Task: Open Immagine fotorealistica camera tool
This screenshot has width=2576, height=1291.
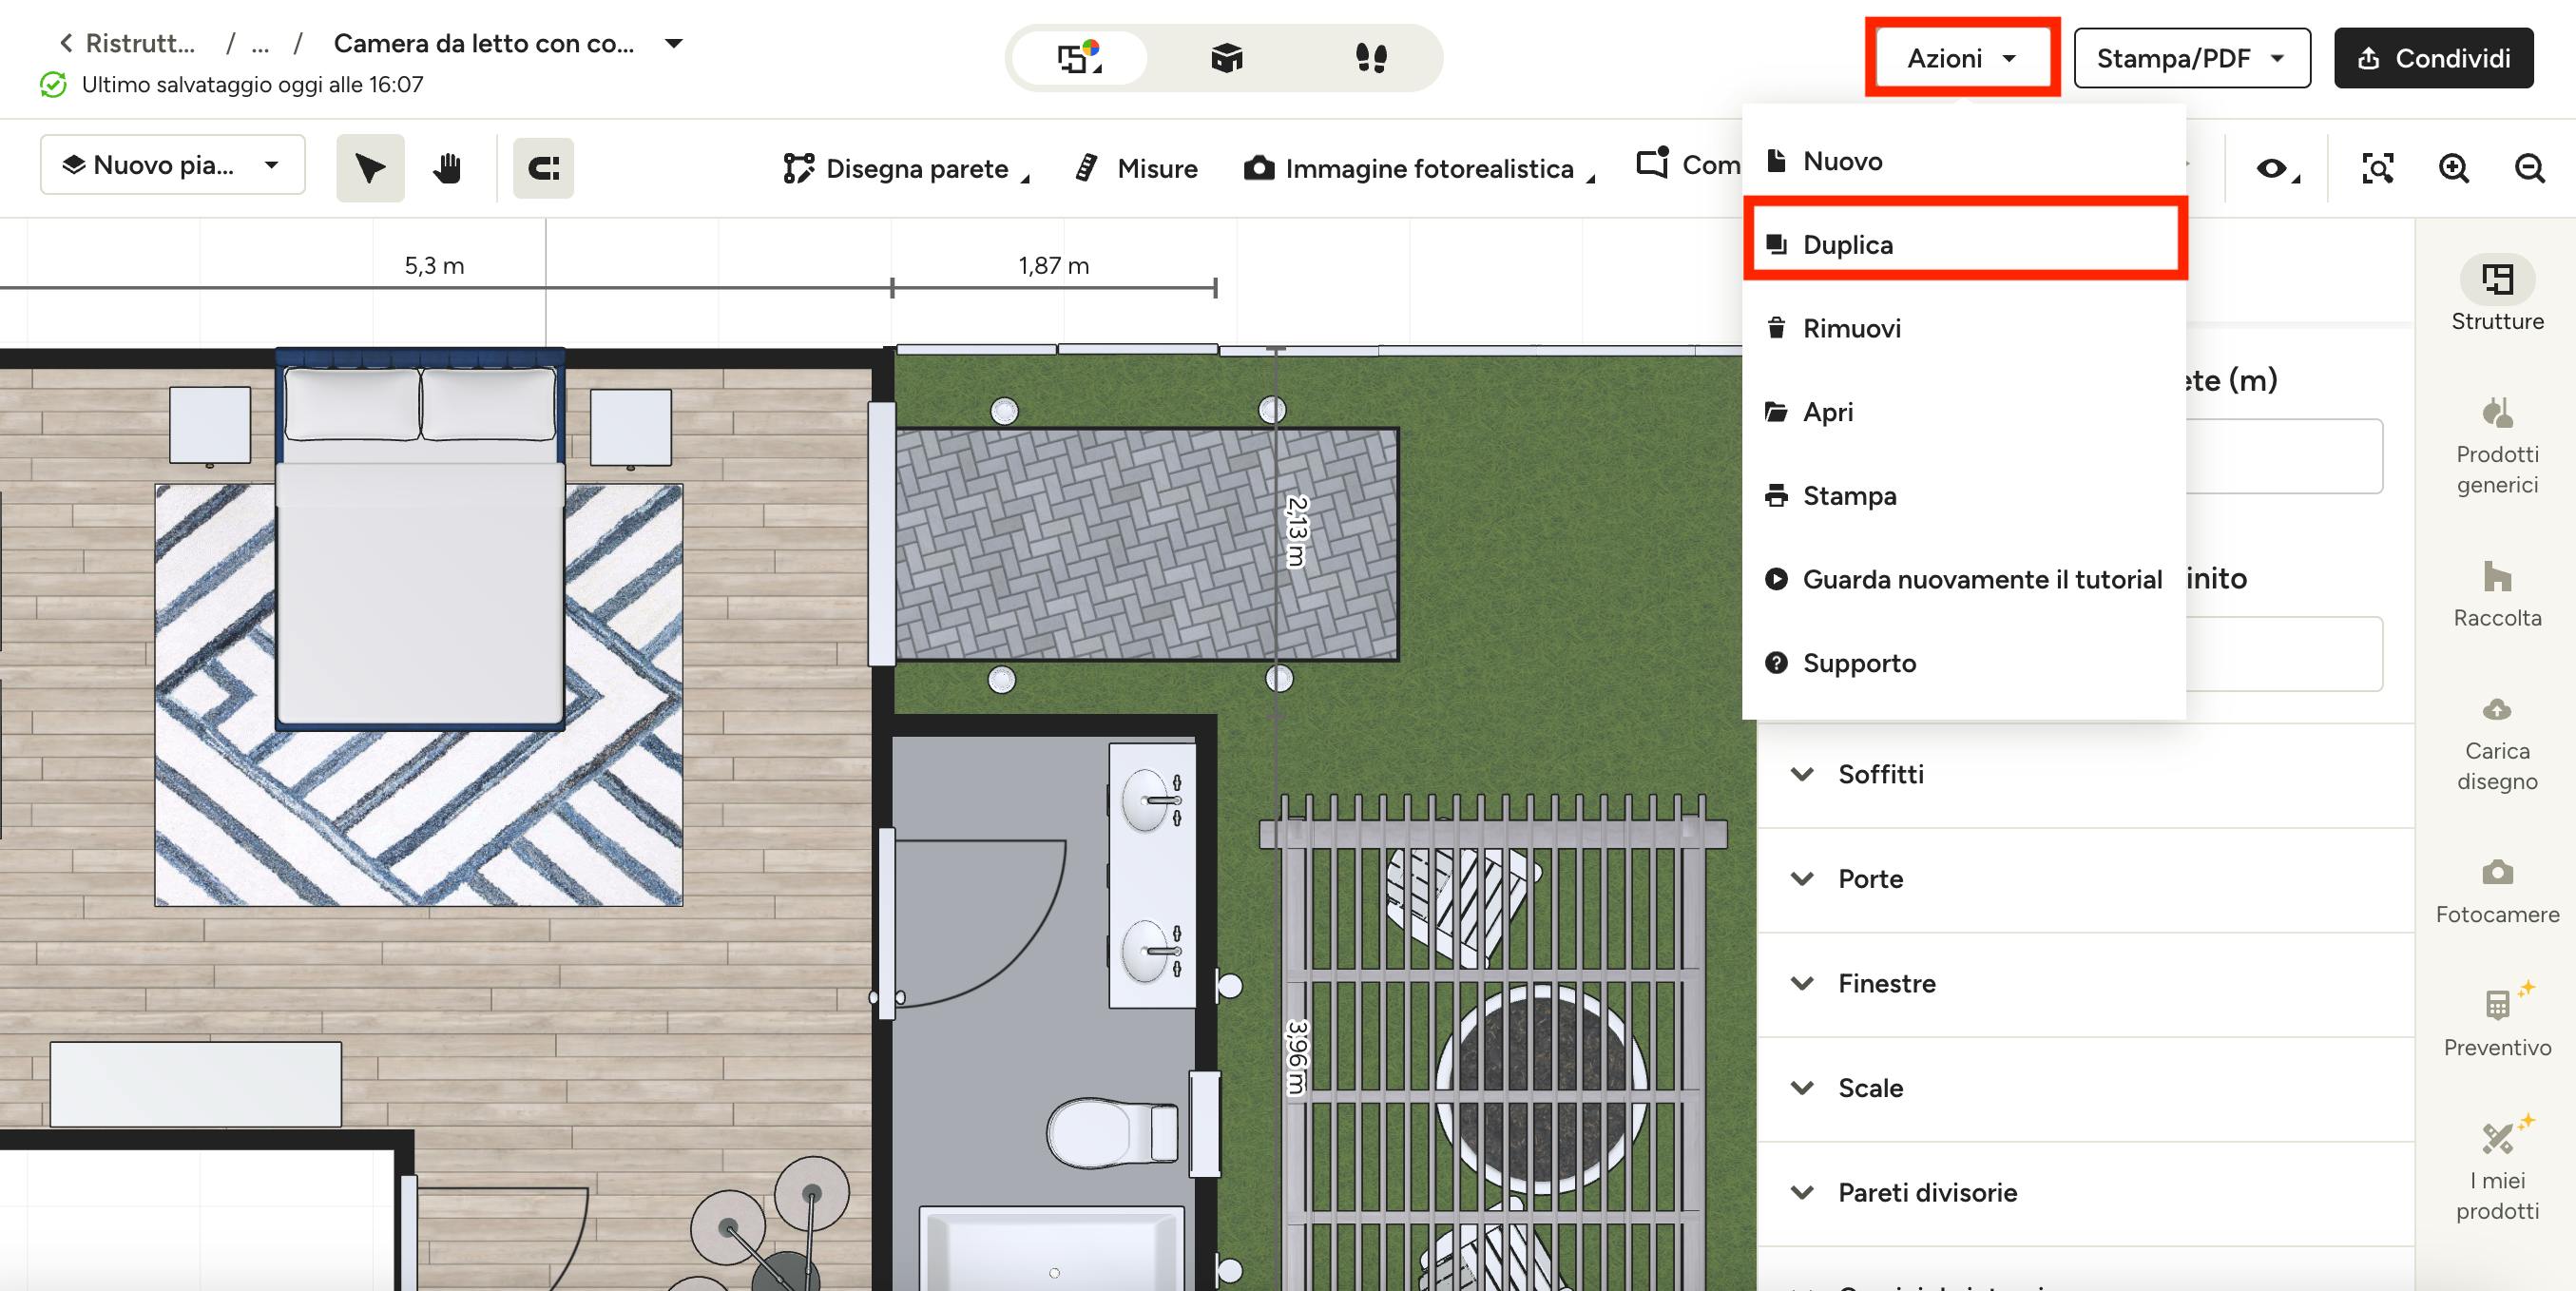Action: 1419,168
